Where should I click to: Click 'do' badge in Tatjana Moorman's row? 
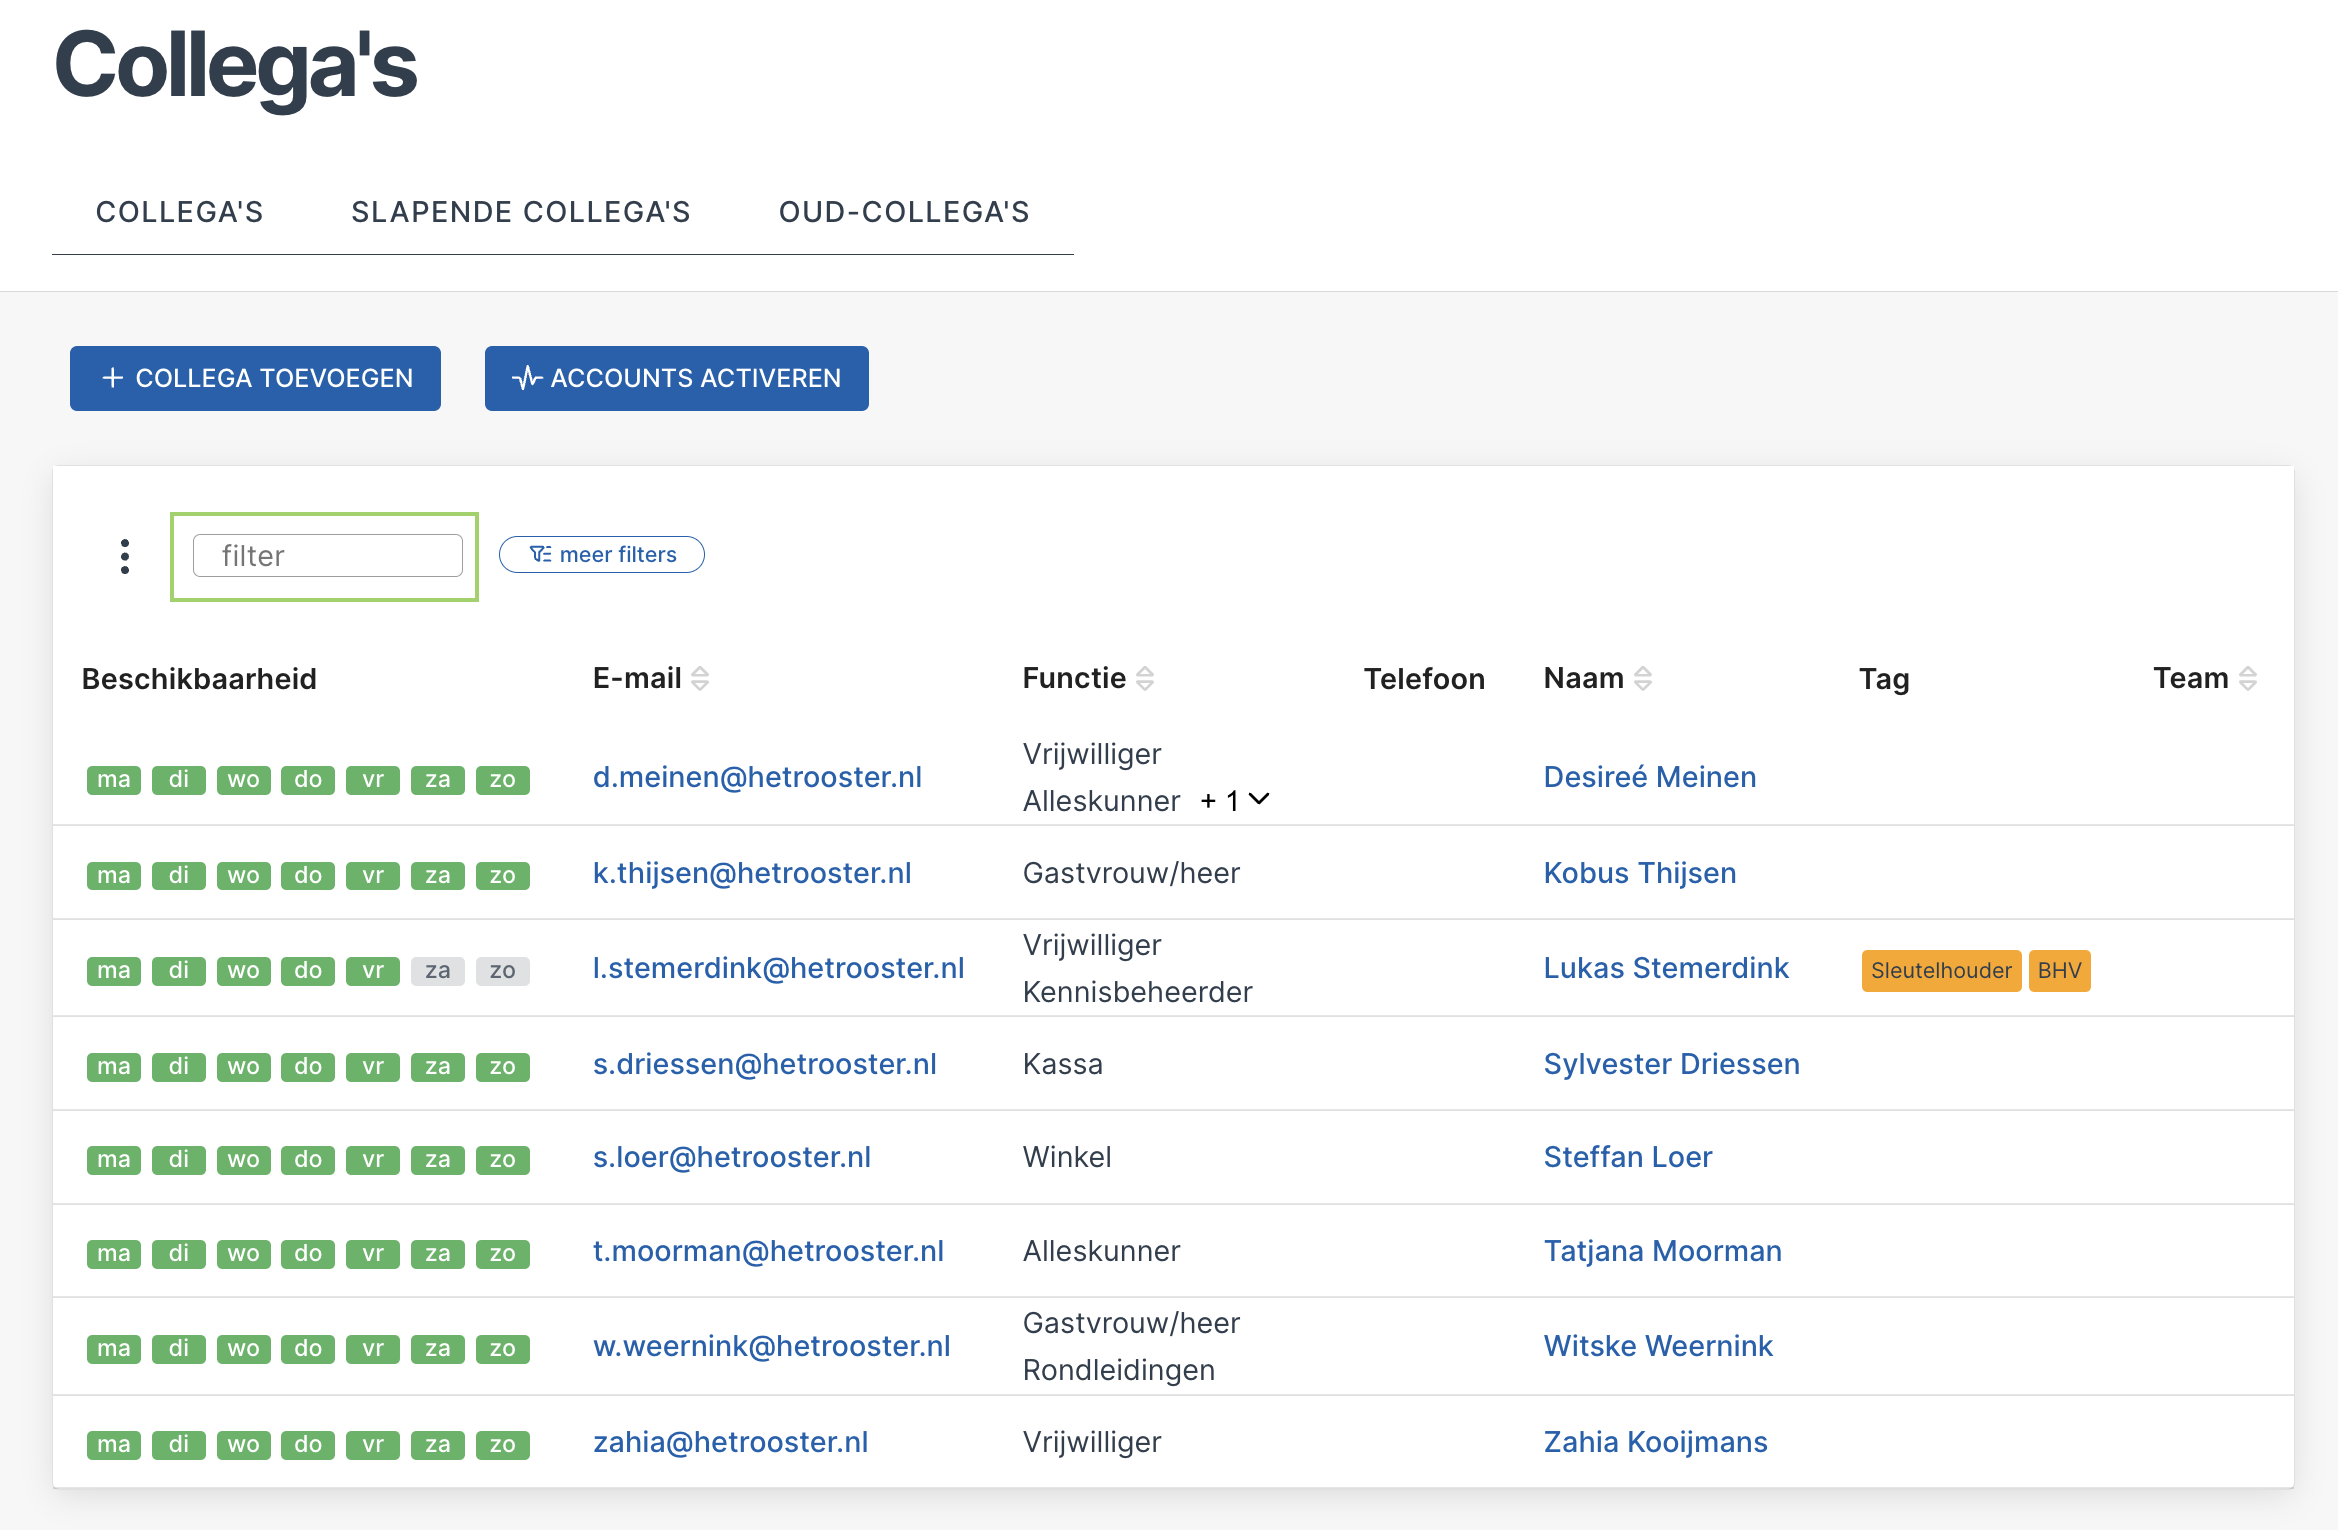tap(308, 1254)
